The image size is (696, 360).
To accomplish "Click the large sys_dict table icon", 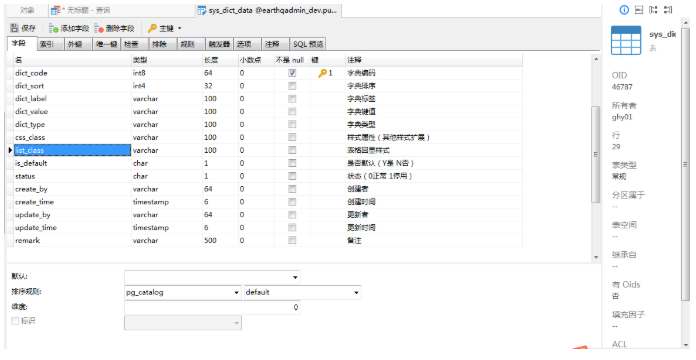I will [x=626, y=40].
